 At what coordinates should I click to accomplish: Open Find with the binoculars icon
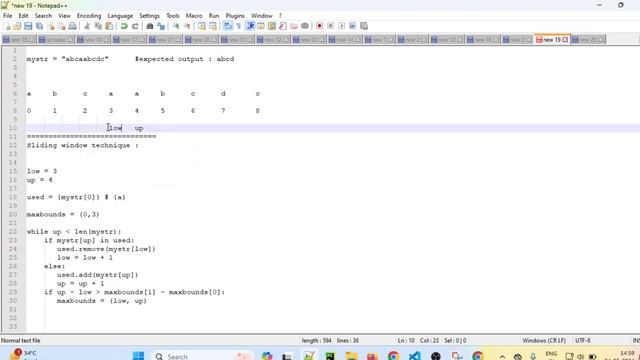[150, 26]
